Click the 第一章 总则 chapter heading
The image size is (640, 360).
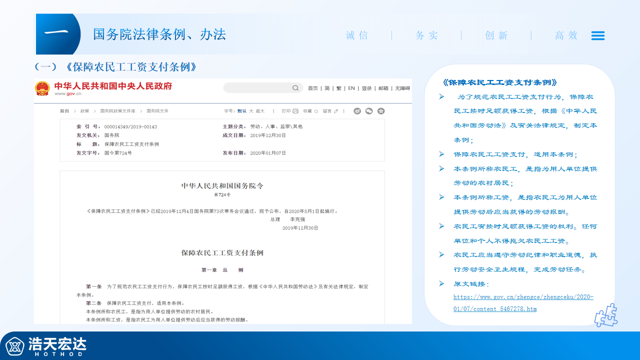(x=222, y=270)
